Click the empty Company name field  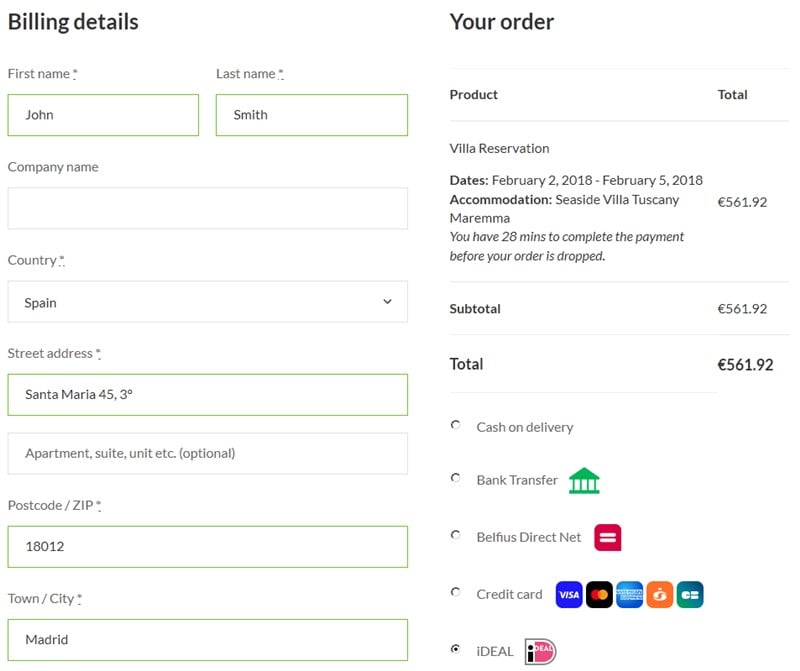point(207,208)
